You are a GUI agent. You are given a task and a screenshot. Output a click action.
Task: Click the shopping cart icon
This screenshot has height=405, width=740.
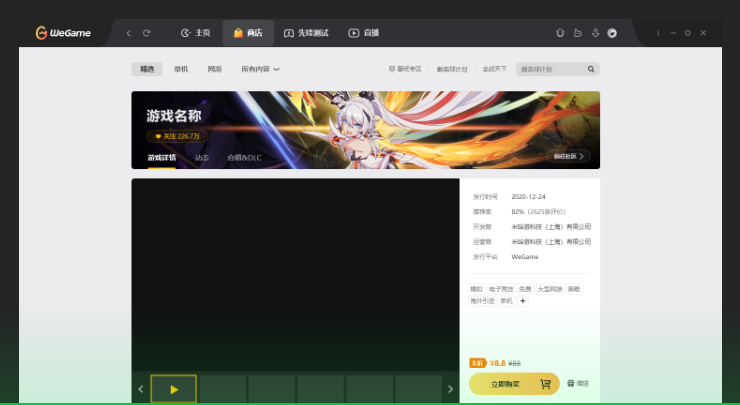pos(546,384)
